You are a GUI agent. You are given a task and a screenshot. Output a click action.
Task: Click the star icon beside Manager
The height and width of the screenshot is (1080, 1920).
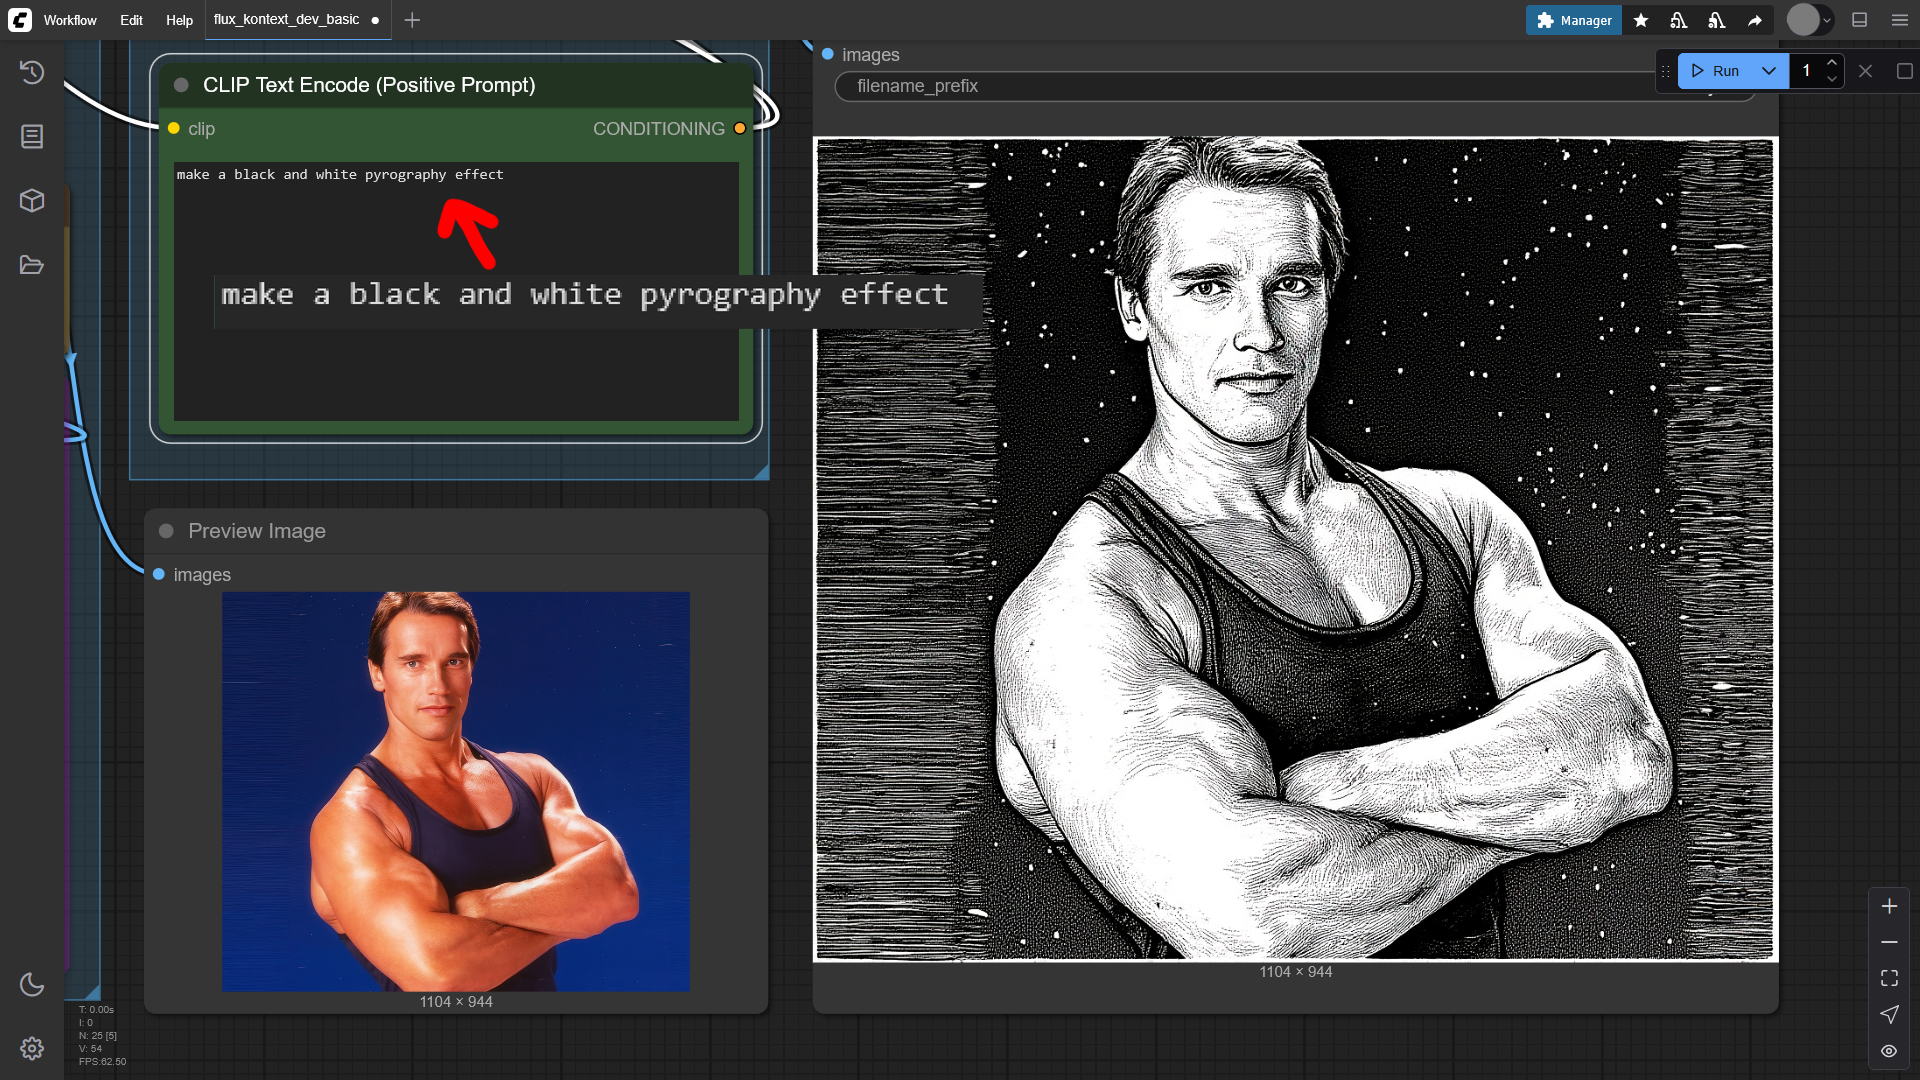(1641, 20)
